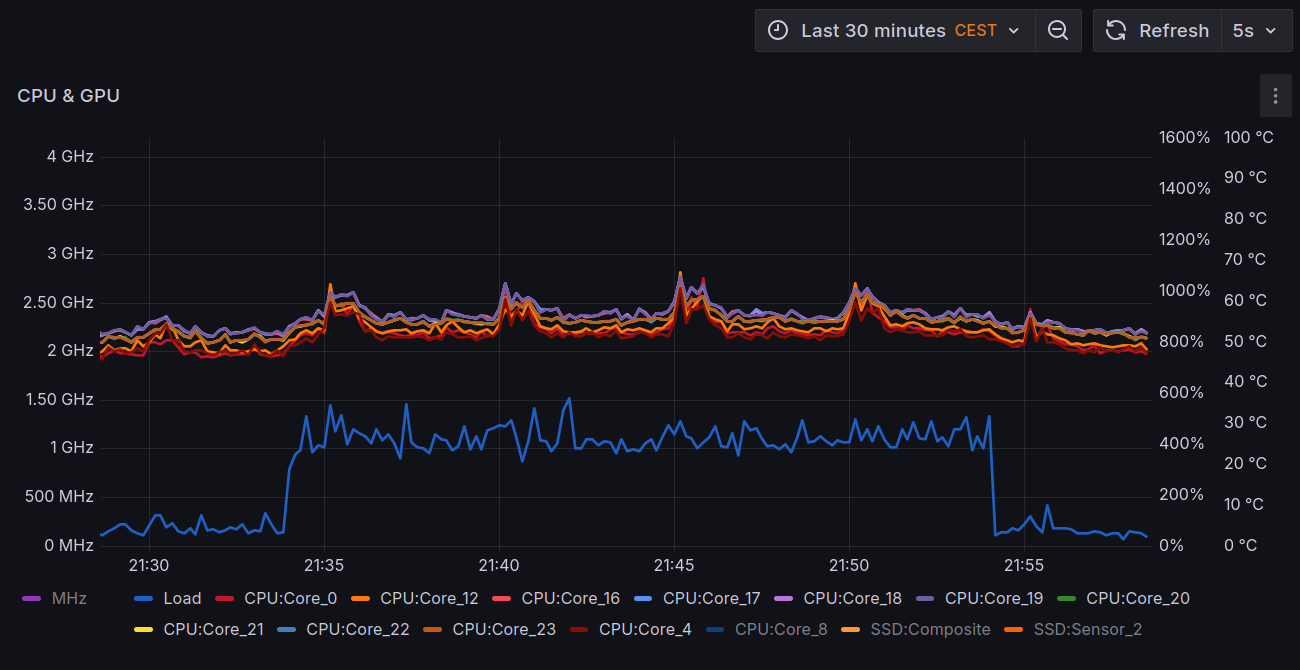The height and width of the screenshot is (670, 1300).
Task: Click the CPU:Core_8 legend entry
Action: [x=780, y=630]
